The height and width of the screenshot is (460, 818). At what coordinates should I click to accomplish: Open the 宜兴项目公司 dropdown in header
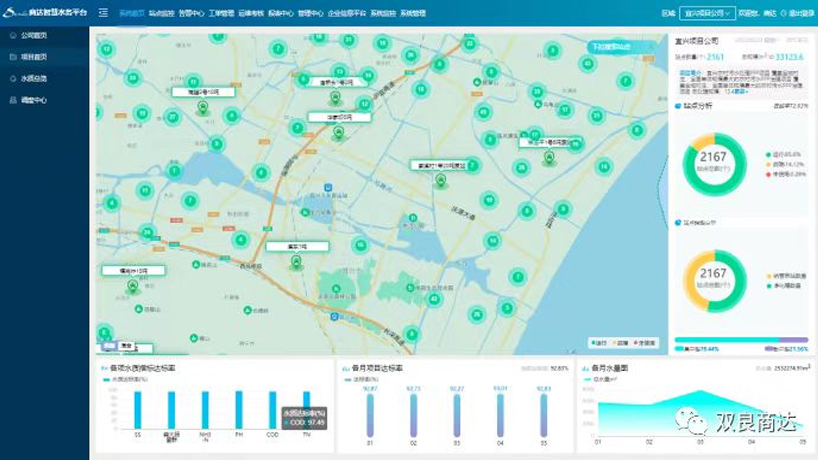(x=708, y=13)
